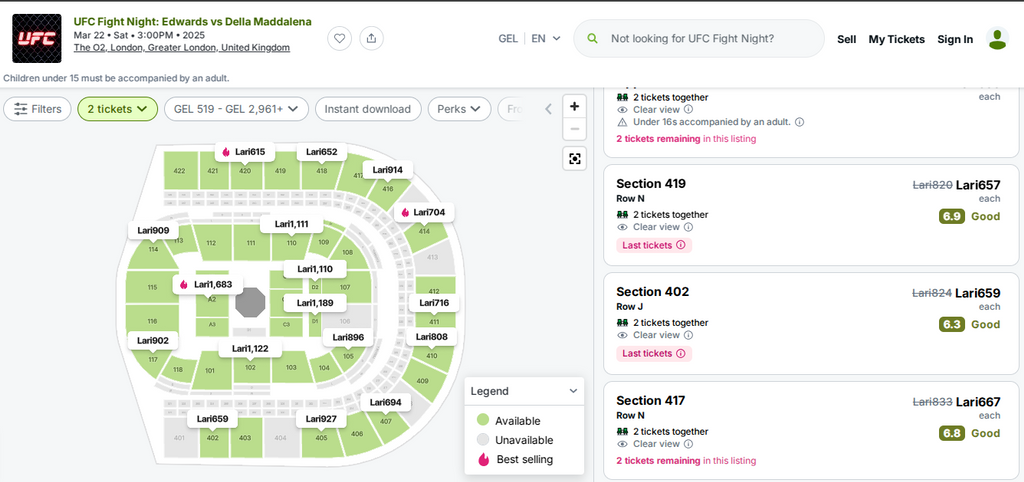
Task: Click the heart favorite icon
Action: pos(340,38)
